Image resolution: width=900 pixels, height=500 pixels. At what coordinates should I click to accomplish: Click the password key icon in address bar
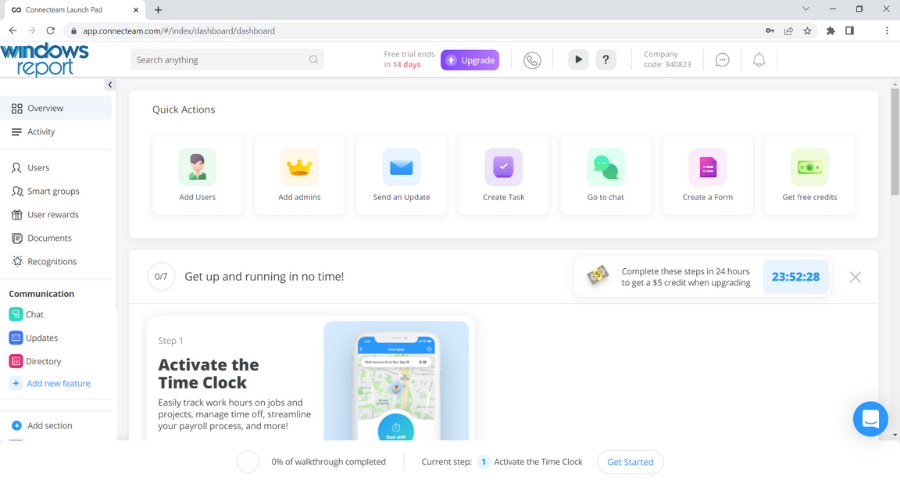770,30
